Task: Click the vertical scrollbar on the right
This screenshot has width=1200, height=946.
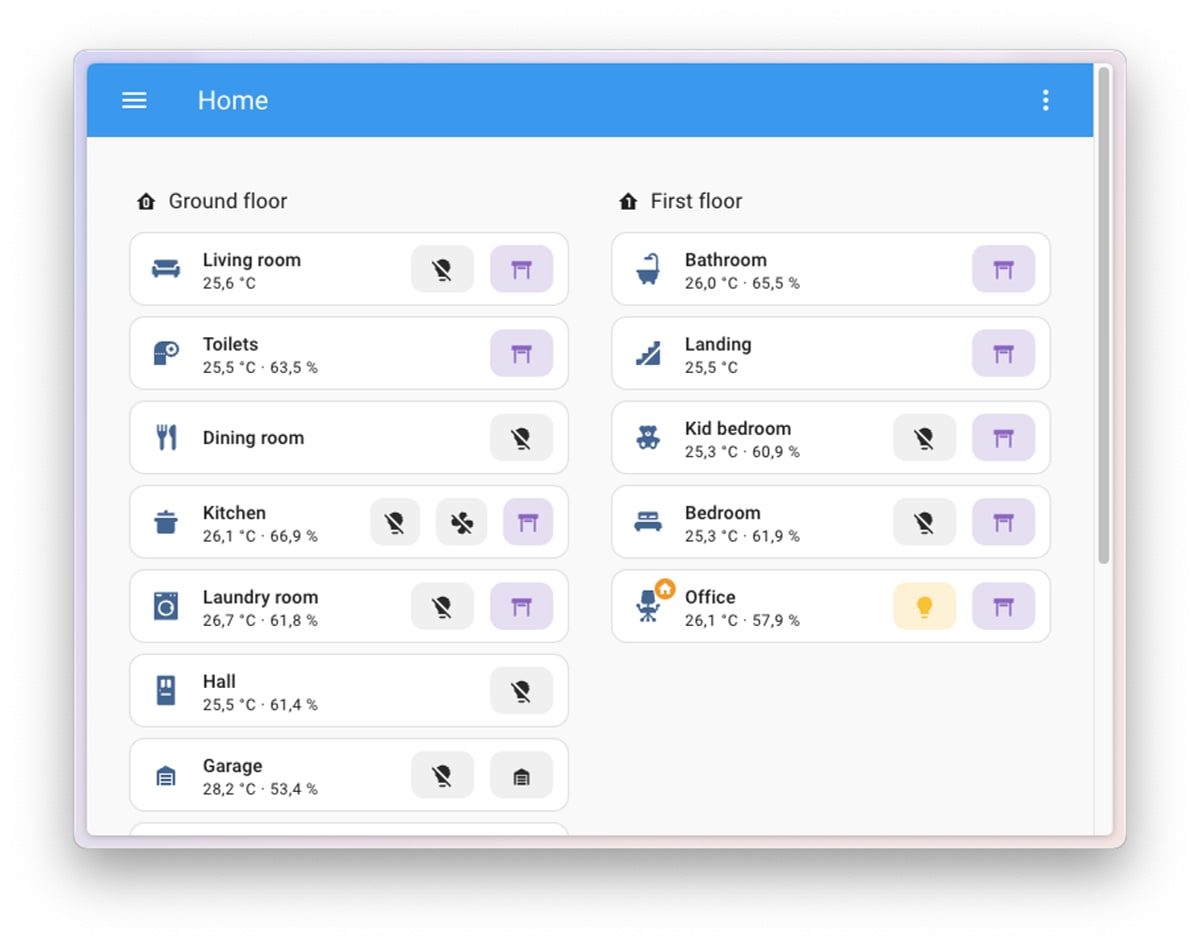Action: [1103, 315]
